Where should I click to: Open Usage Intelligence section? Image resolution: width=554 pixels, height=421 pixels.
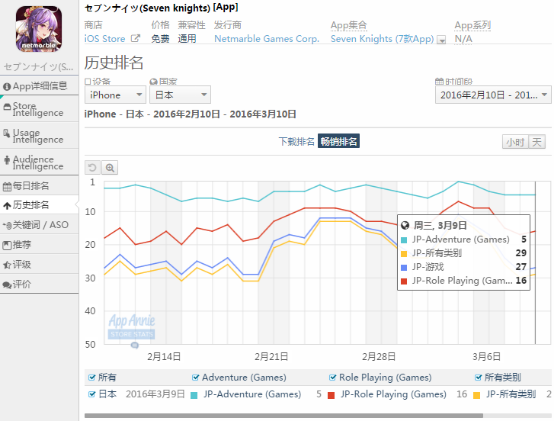click(39, 136)
